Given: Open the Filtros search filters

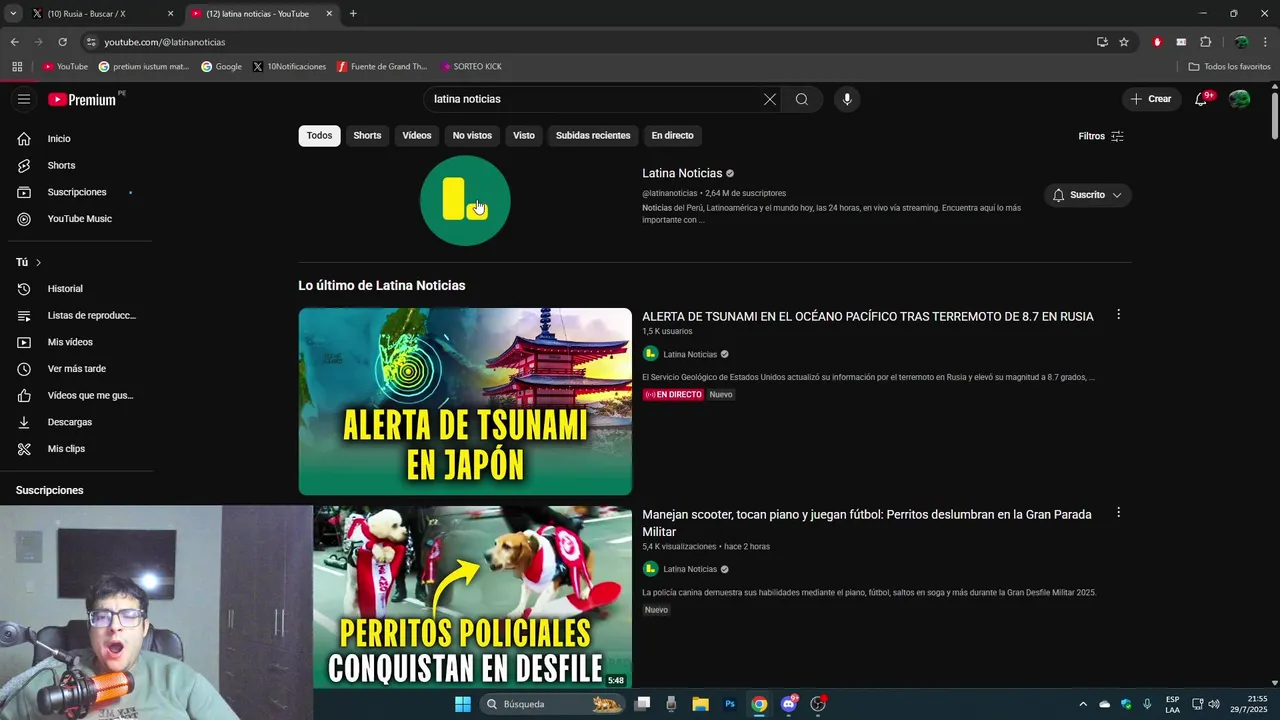Looking at the screenshot, I should 1101,136.
